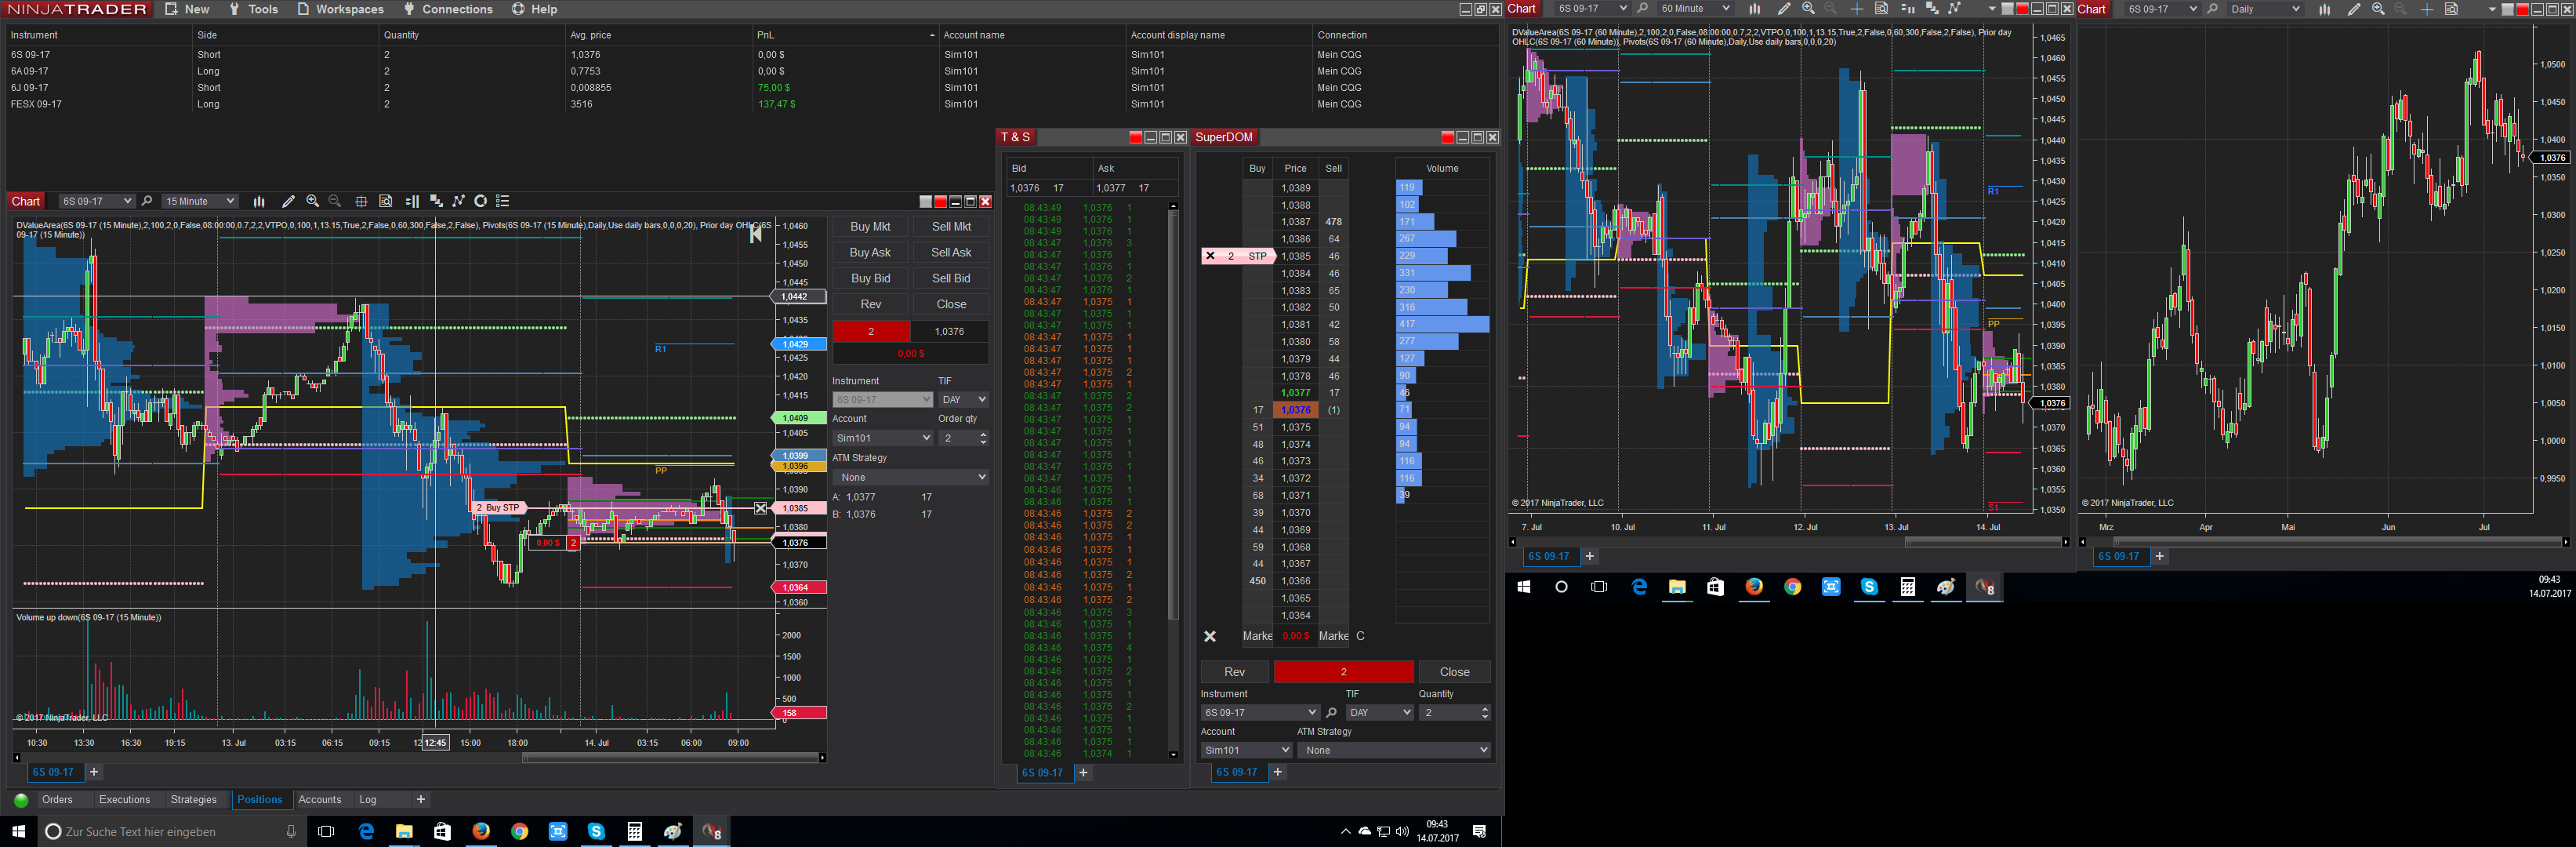Click Buy Bid in Chart Trader
This screenshot has width=2576, height=847.
(x=870, y=279)
